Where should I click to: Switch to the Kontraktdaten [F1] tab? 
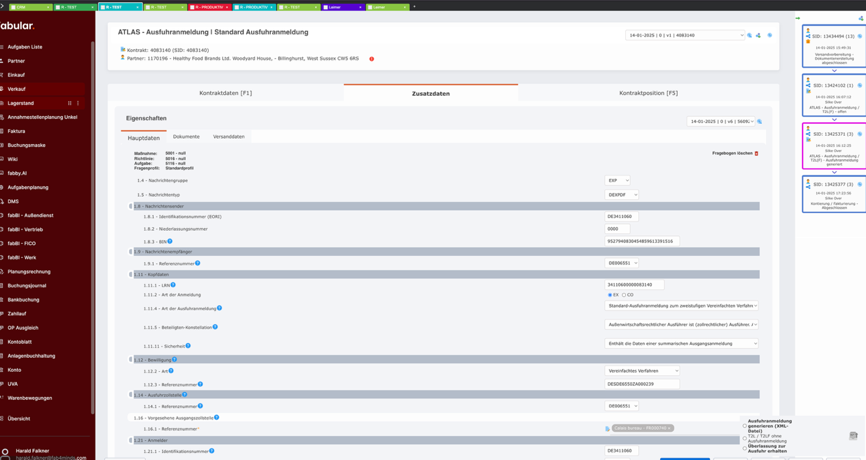point(226,93)
